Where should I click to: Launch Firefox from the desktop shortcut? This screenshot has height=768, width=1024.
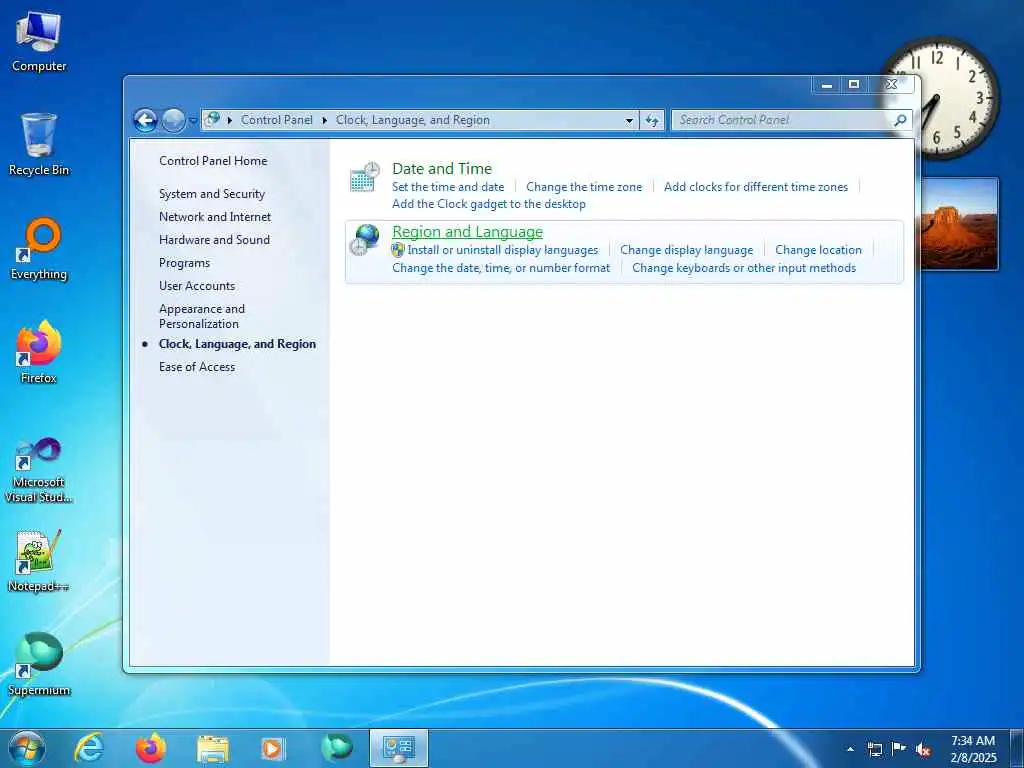(x=39, y=352)
